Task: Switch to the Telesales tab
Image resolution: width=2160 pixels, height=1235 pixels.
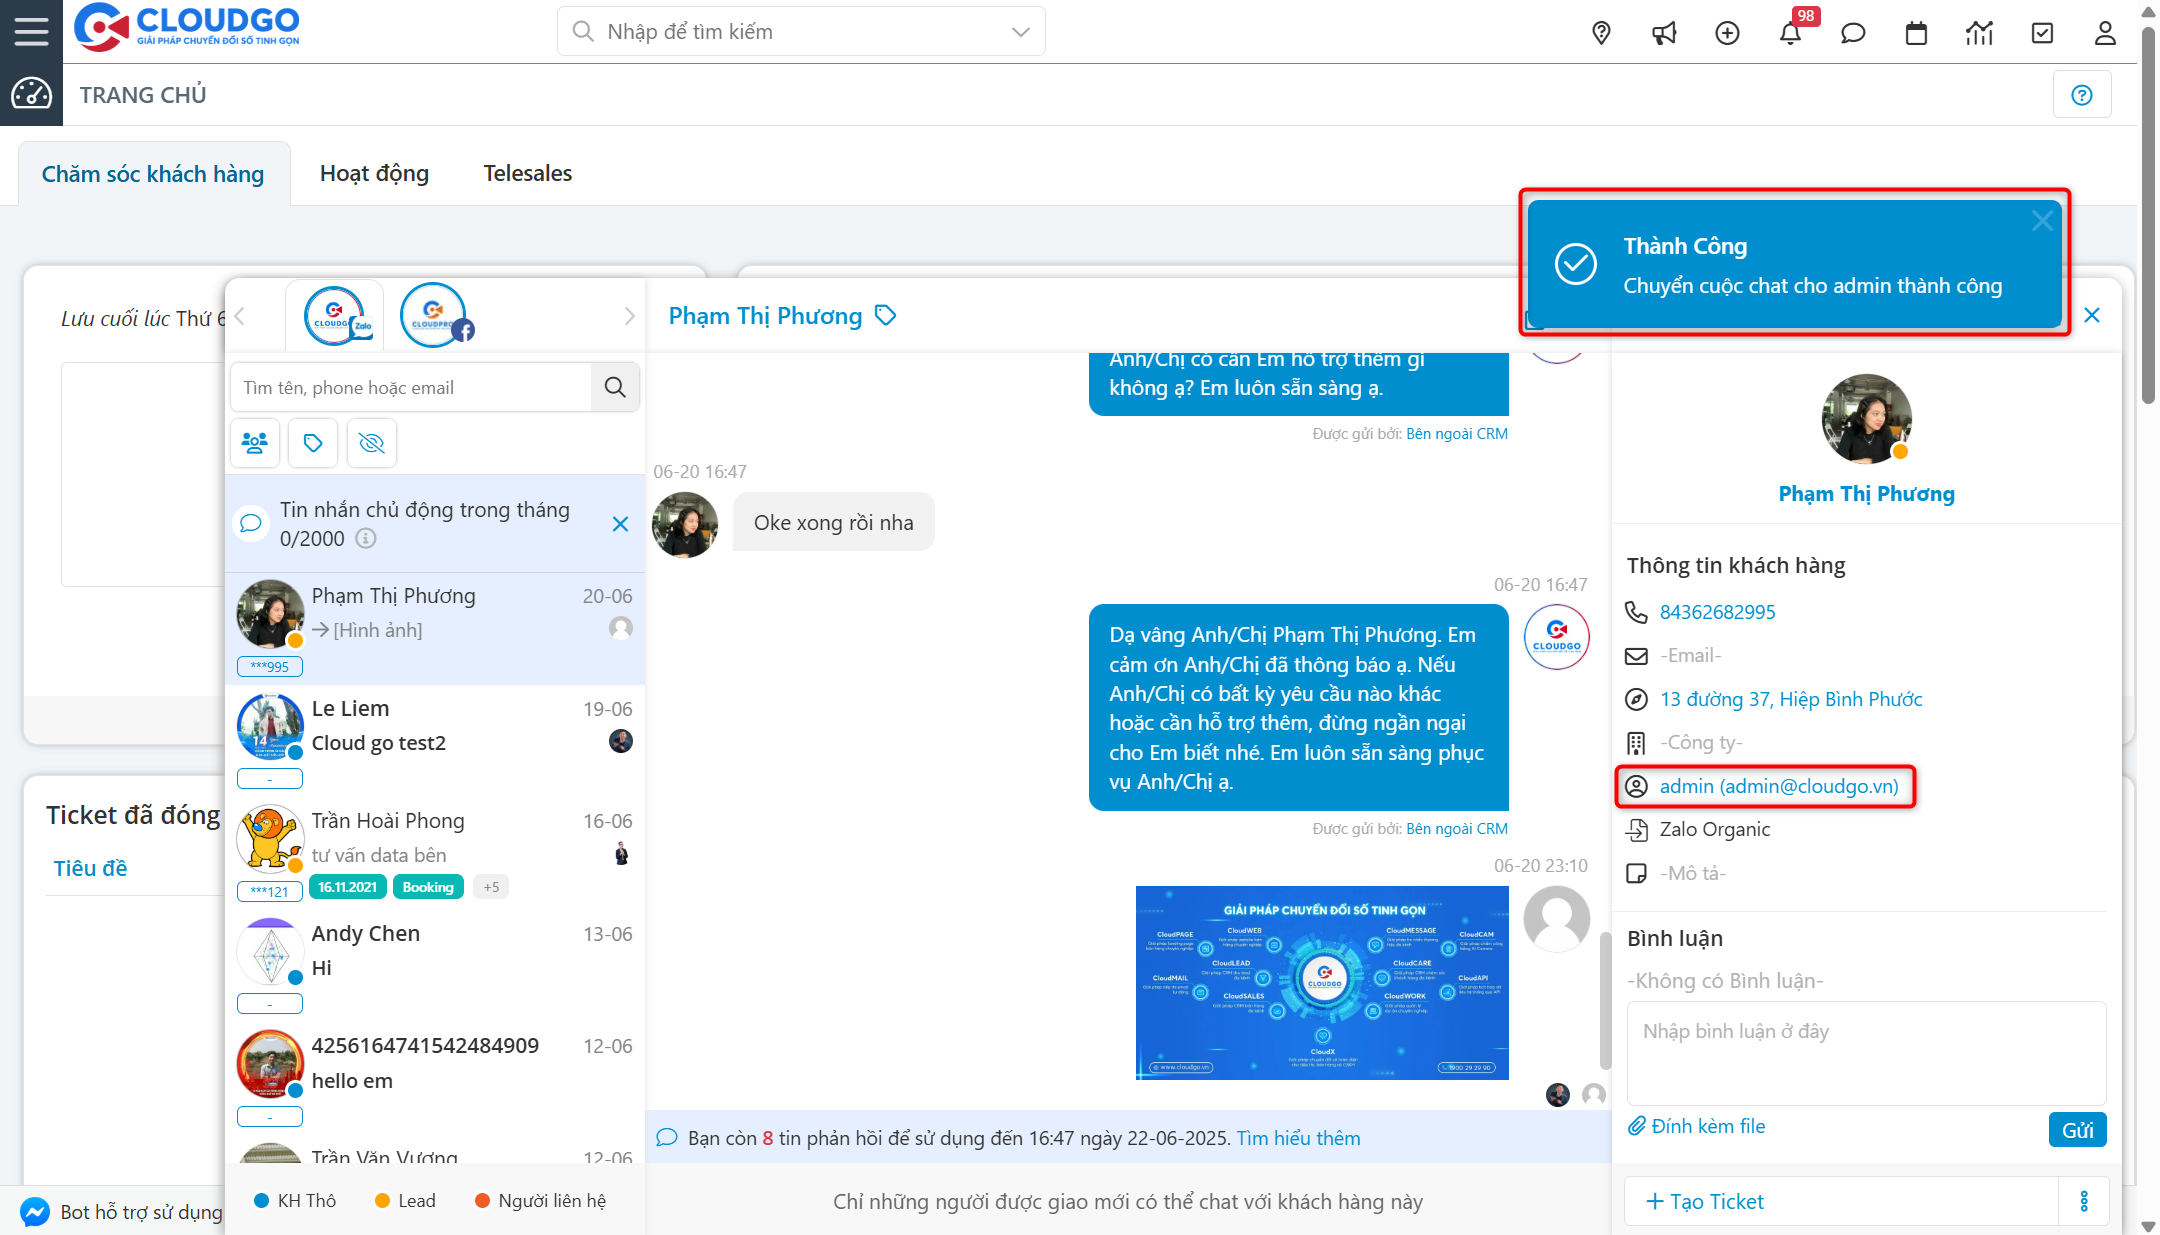Action: (x=527, y=172)
